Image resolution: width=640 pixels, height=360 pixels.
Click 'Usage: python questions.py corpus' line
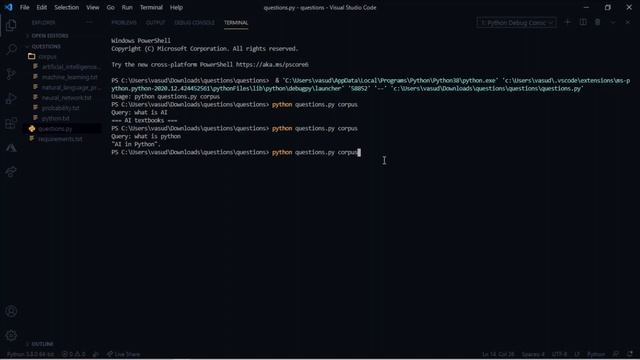165,97
